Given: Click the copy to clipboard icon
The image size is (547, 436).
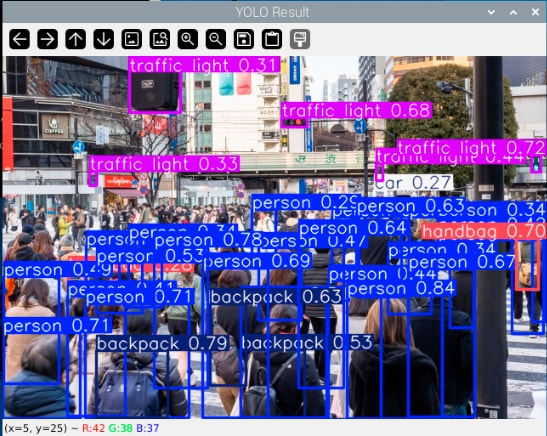Looking at the screenshot, I should point(272,39).
